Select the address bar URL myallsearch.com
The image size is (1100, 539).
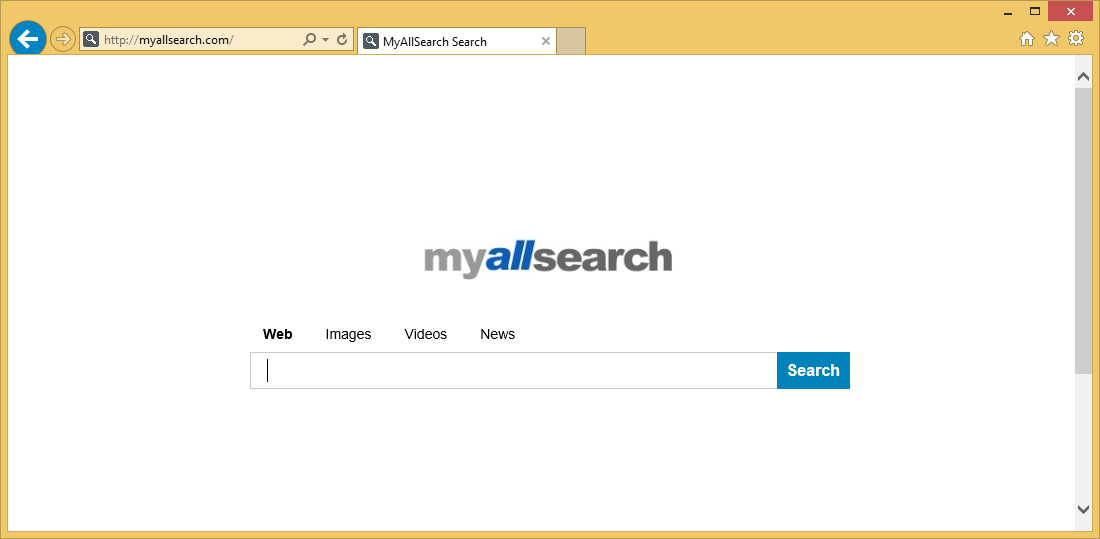(x=168, y=40)
